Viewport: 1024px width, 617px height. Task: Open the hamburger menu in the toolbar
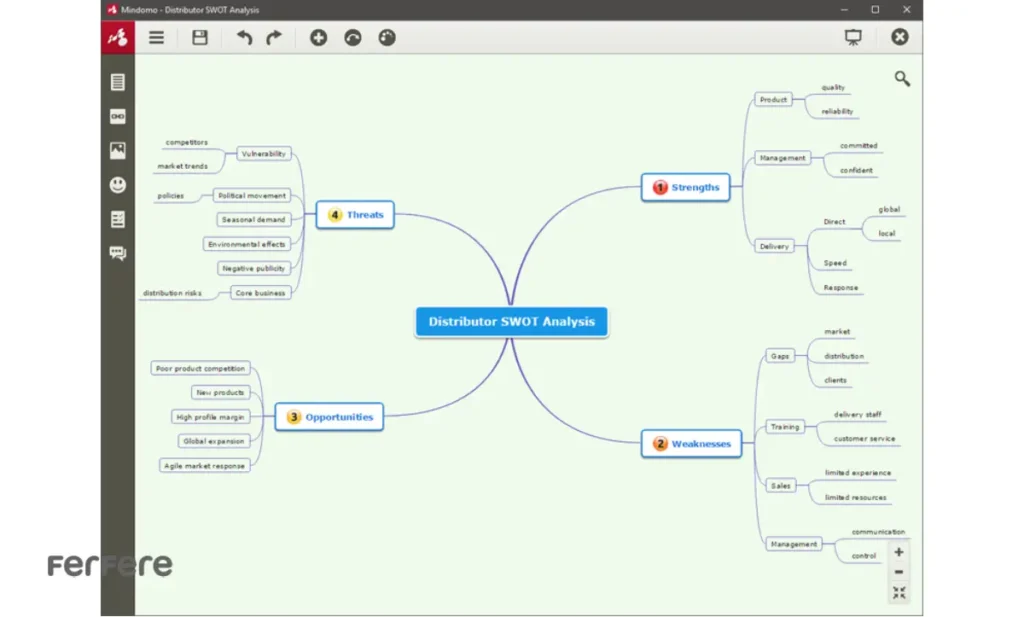tap(157, 38)
